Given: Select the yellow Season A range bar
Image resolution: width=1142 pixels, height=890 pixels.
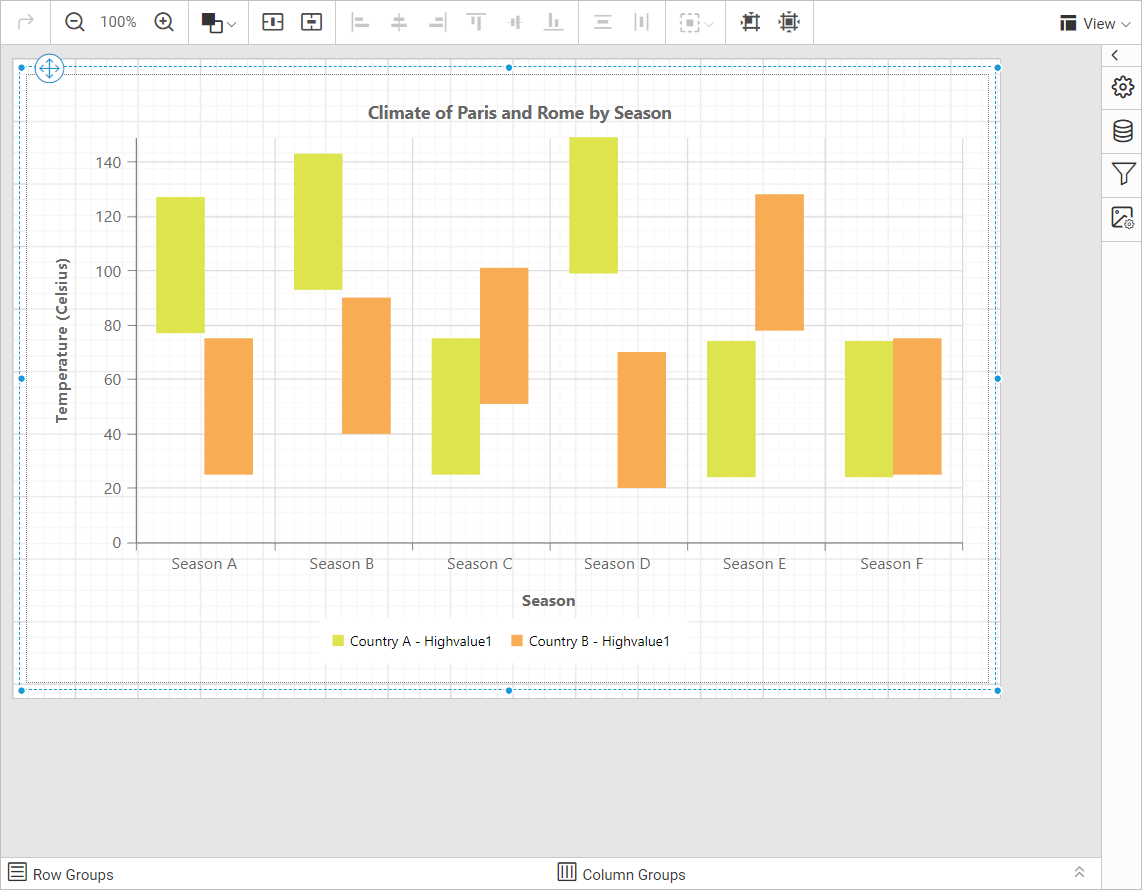Looking at the screenshot, I should [181, 265].
